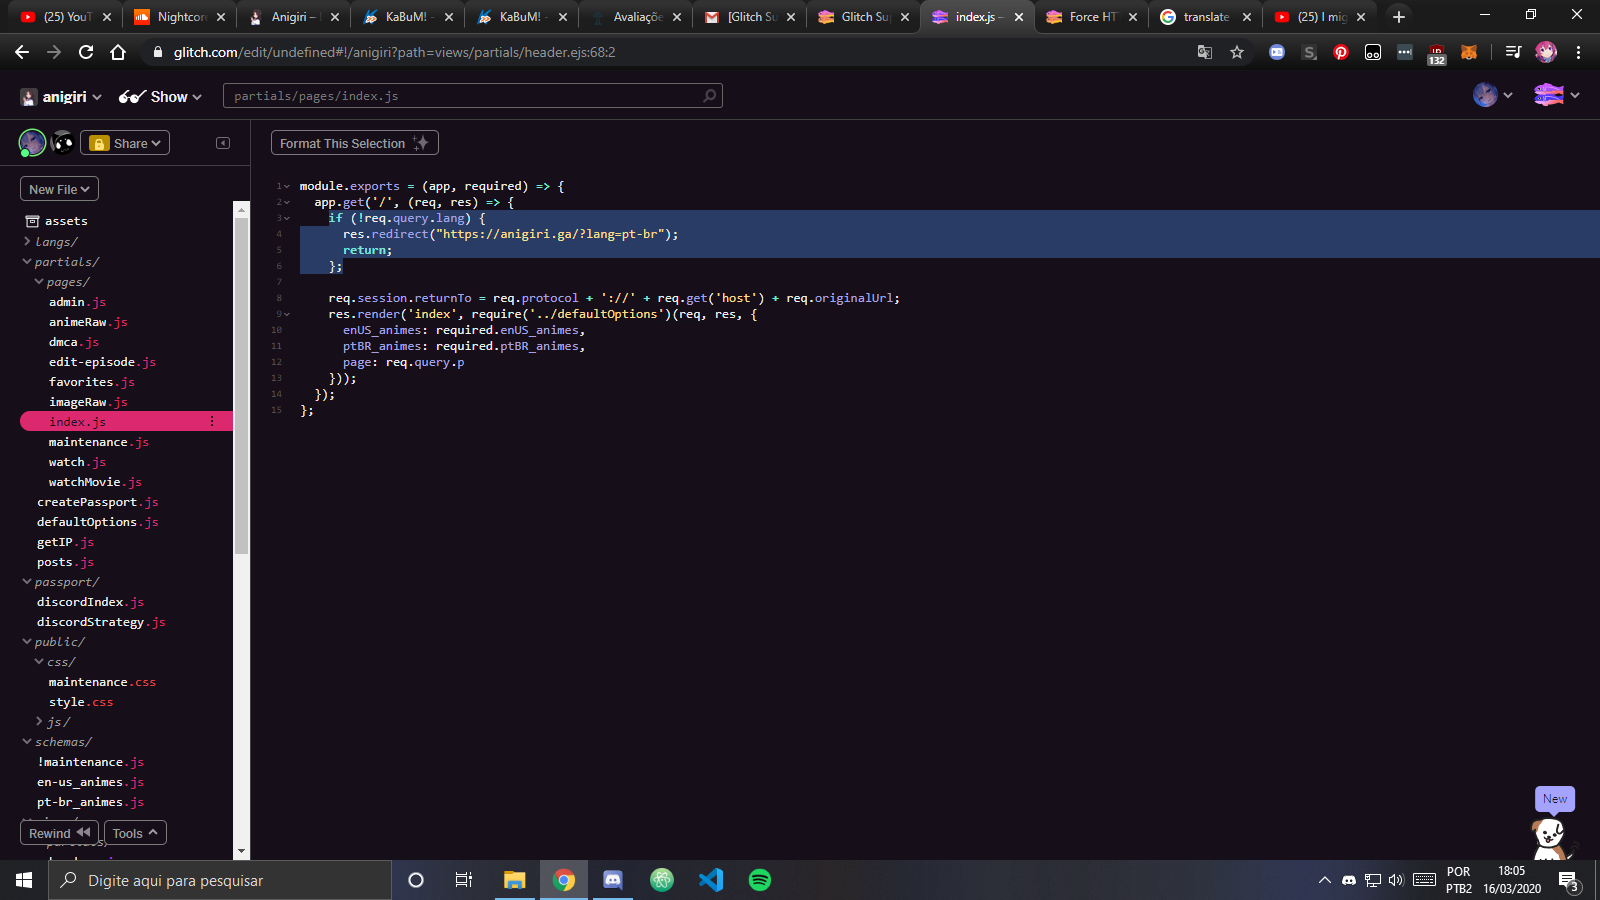Click the Windows taskbar search box

click(x=220, y=880)
